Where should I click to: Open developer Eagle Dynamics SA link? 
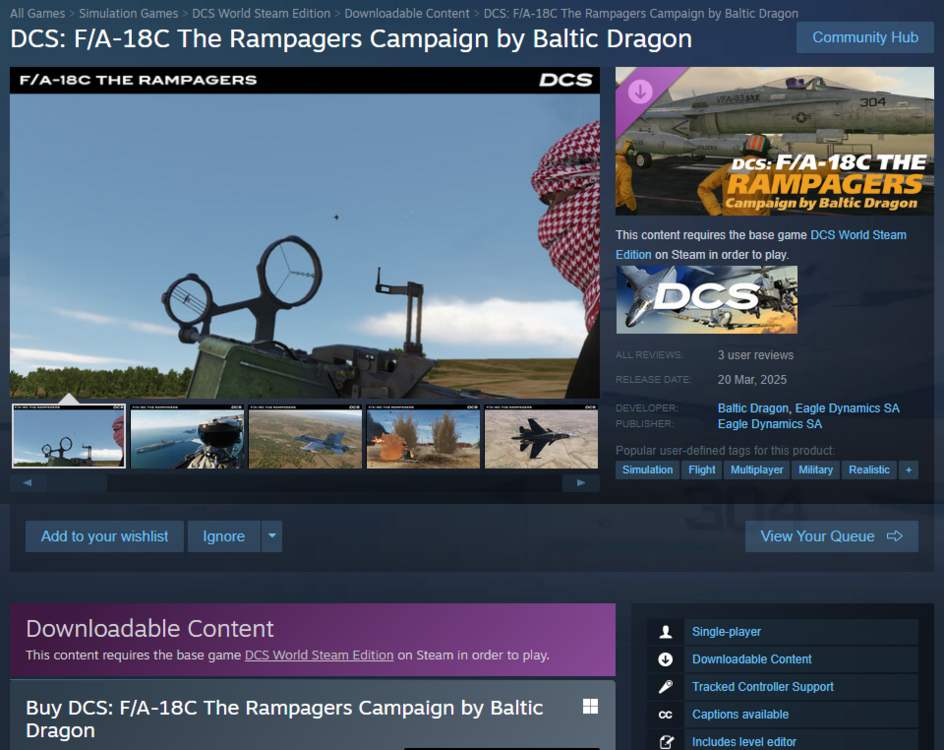click(x=847, y=408)
